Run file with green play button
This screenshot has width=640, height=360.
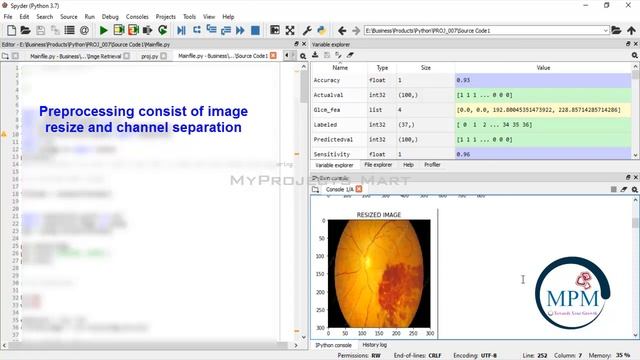click(x=104, y=30)
